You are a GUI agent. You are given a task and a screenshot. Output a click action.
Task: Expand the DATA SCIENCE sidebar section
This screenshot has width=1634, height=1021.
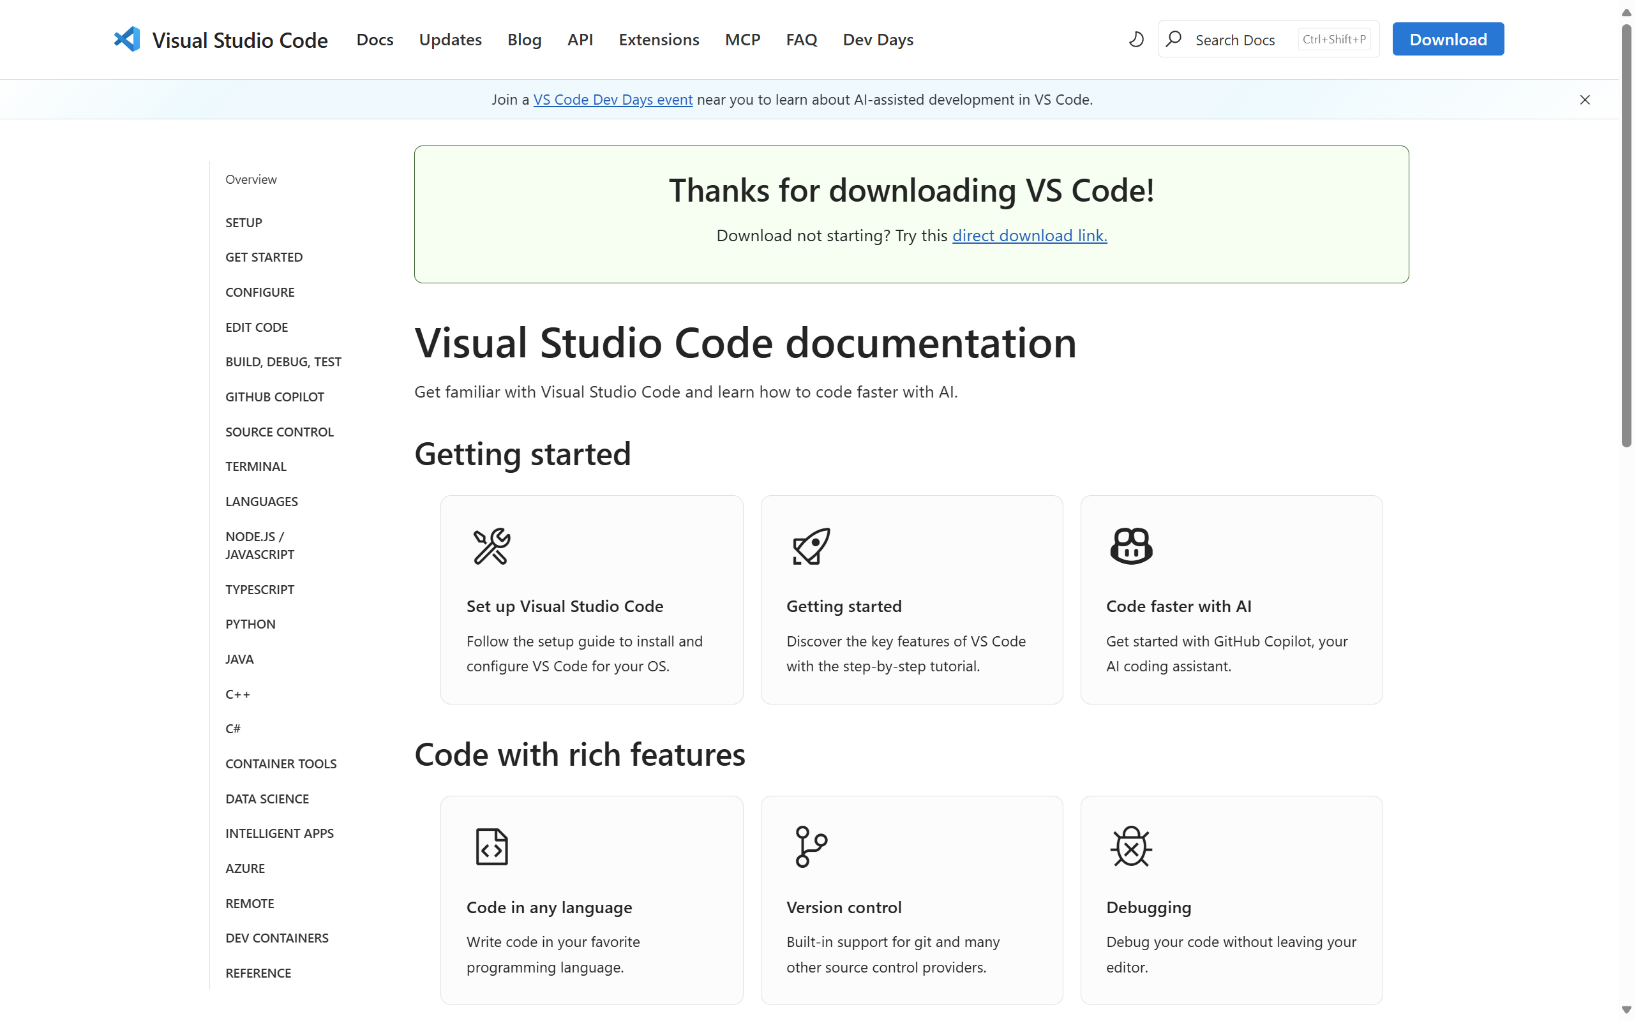pyautogui.click(x=267, y=799)
